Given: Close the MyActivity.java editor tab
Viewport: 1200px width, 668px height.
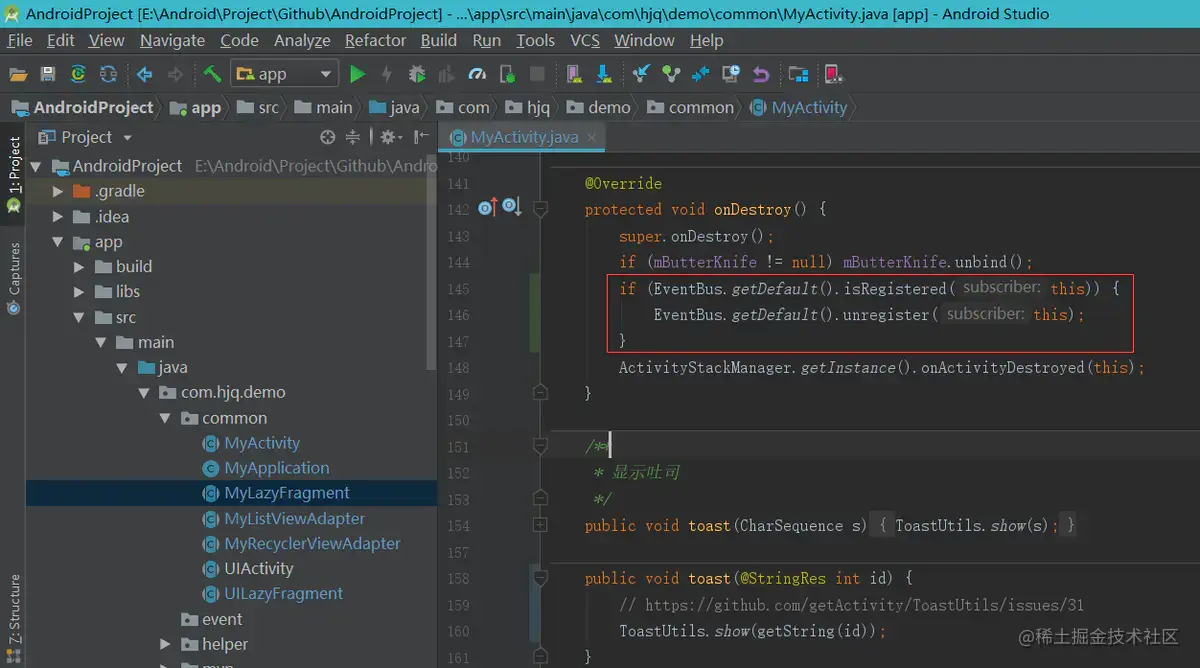Looking at the screenshot, I should [592, 137].
